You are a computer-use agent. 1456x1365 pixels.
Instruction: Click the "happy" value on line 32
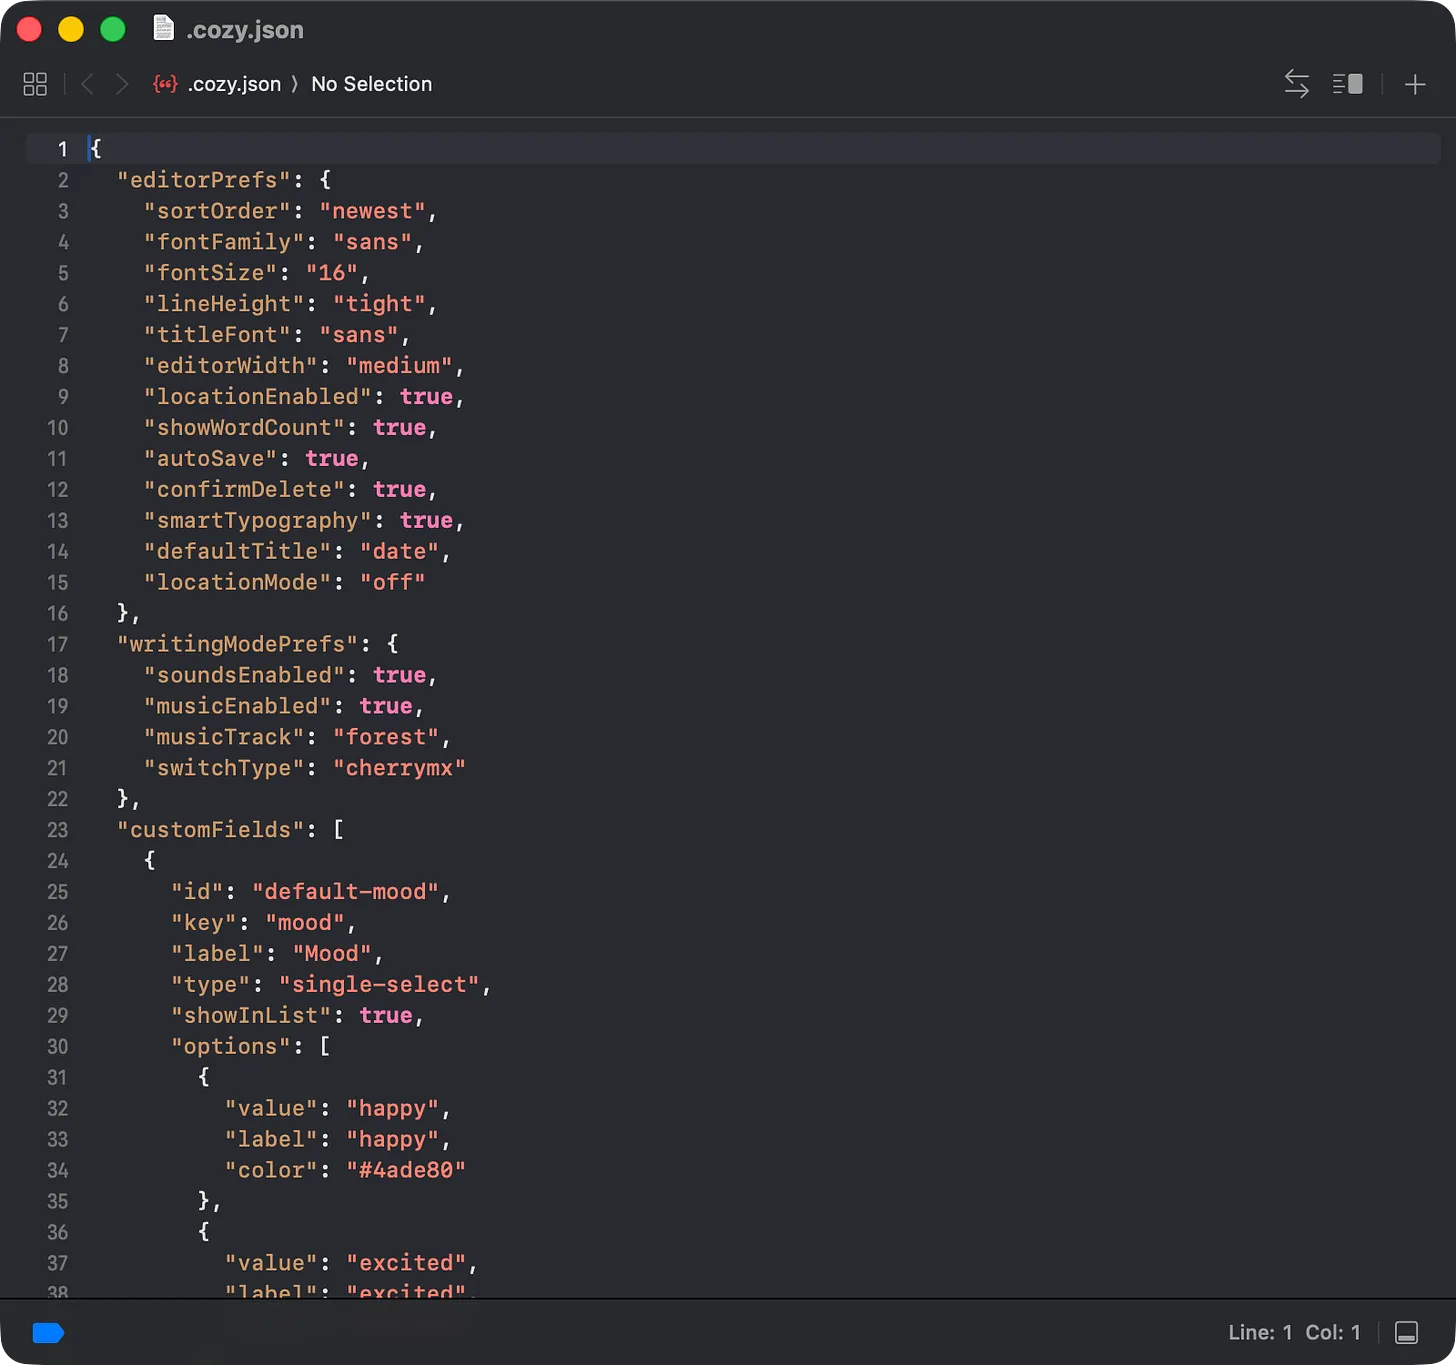pyautogui.click(x=392, y=1109)
